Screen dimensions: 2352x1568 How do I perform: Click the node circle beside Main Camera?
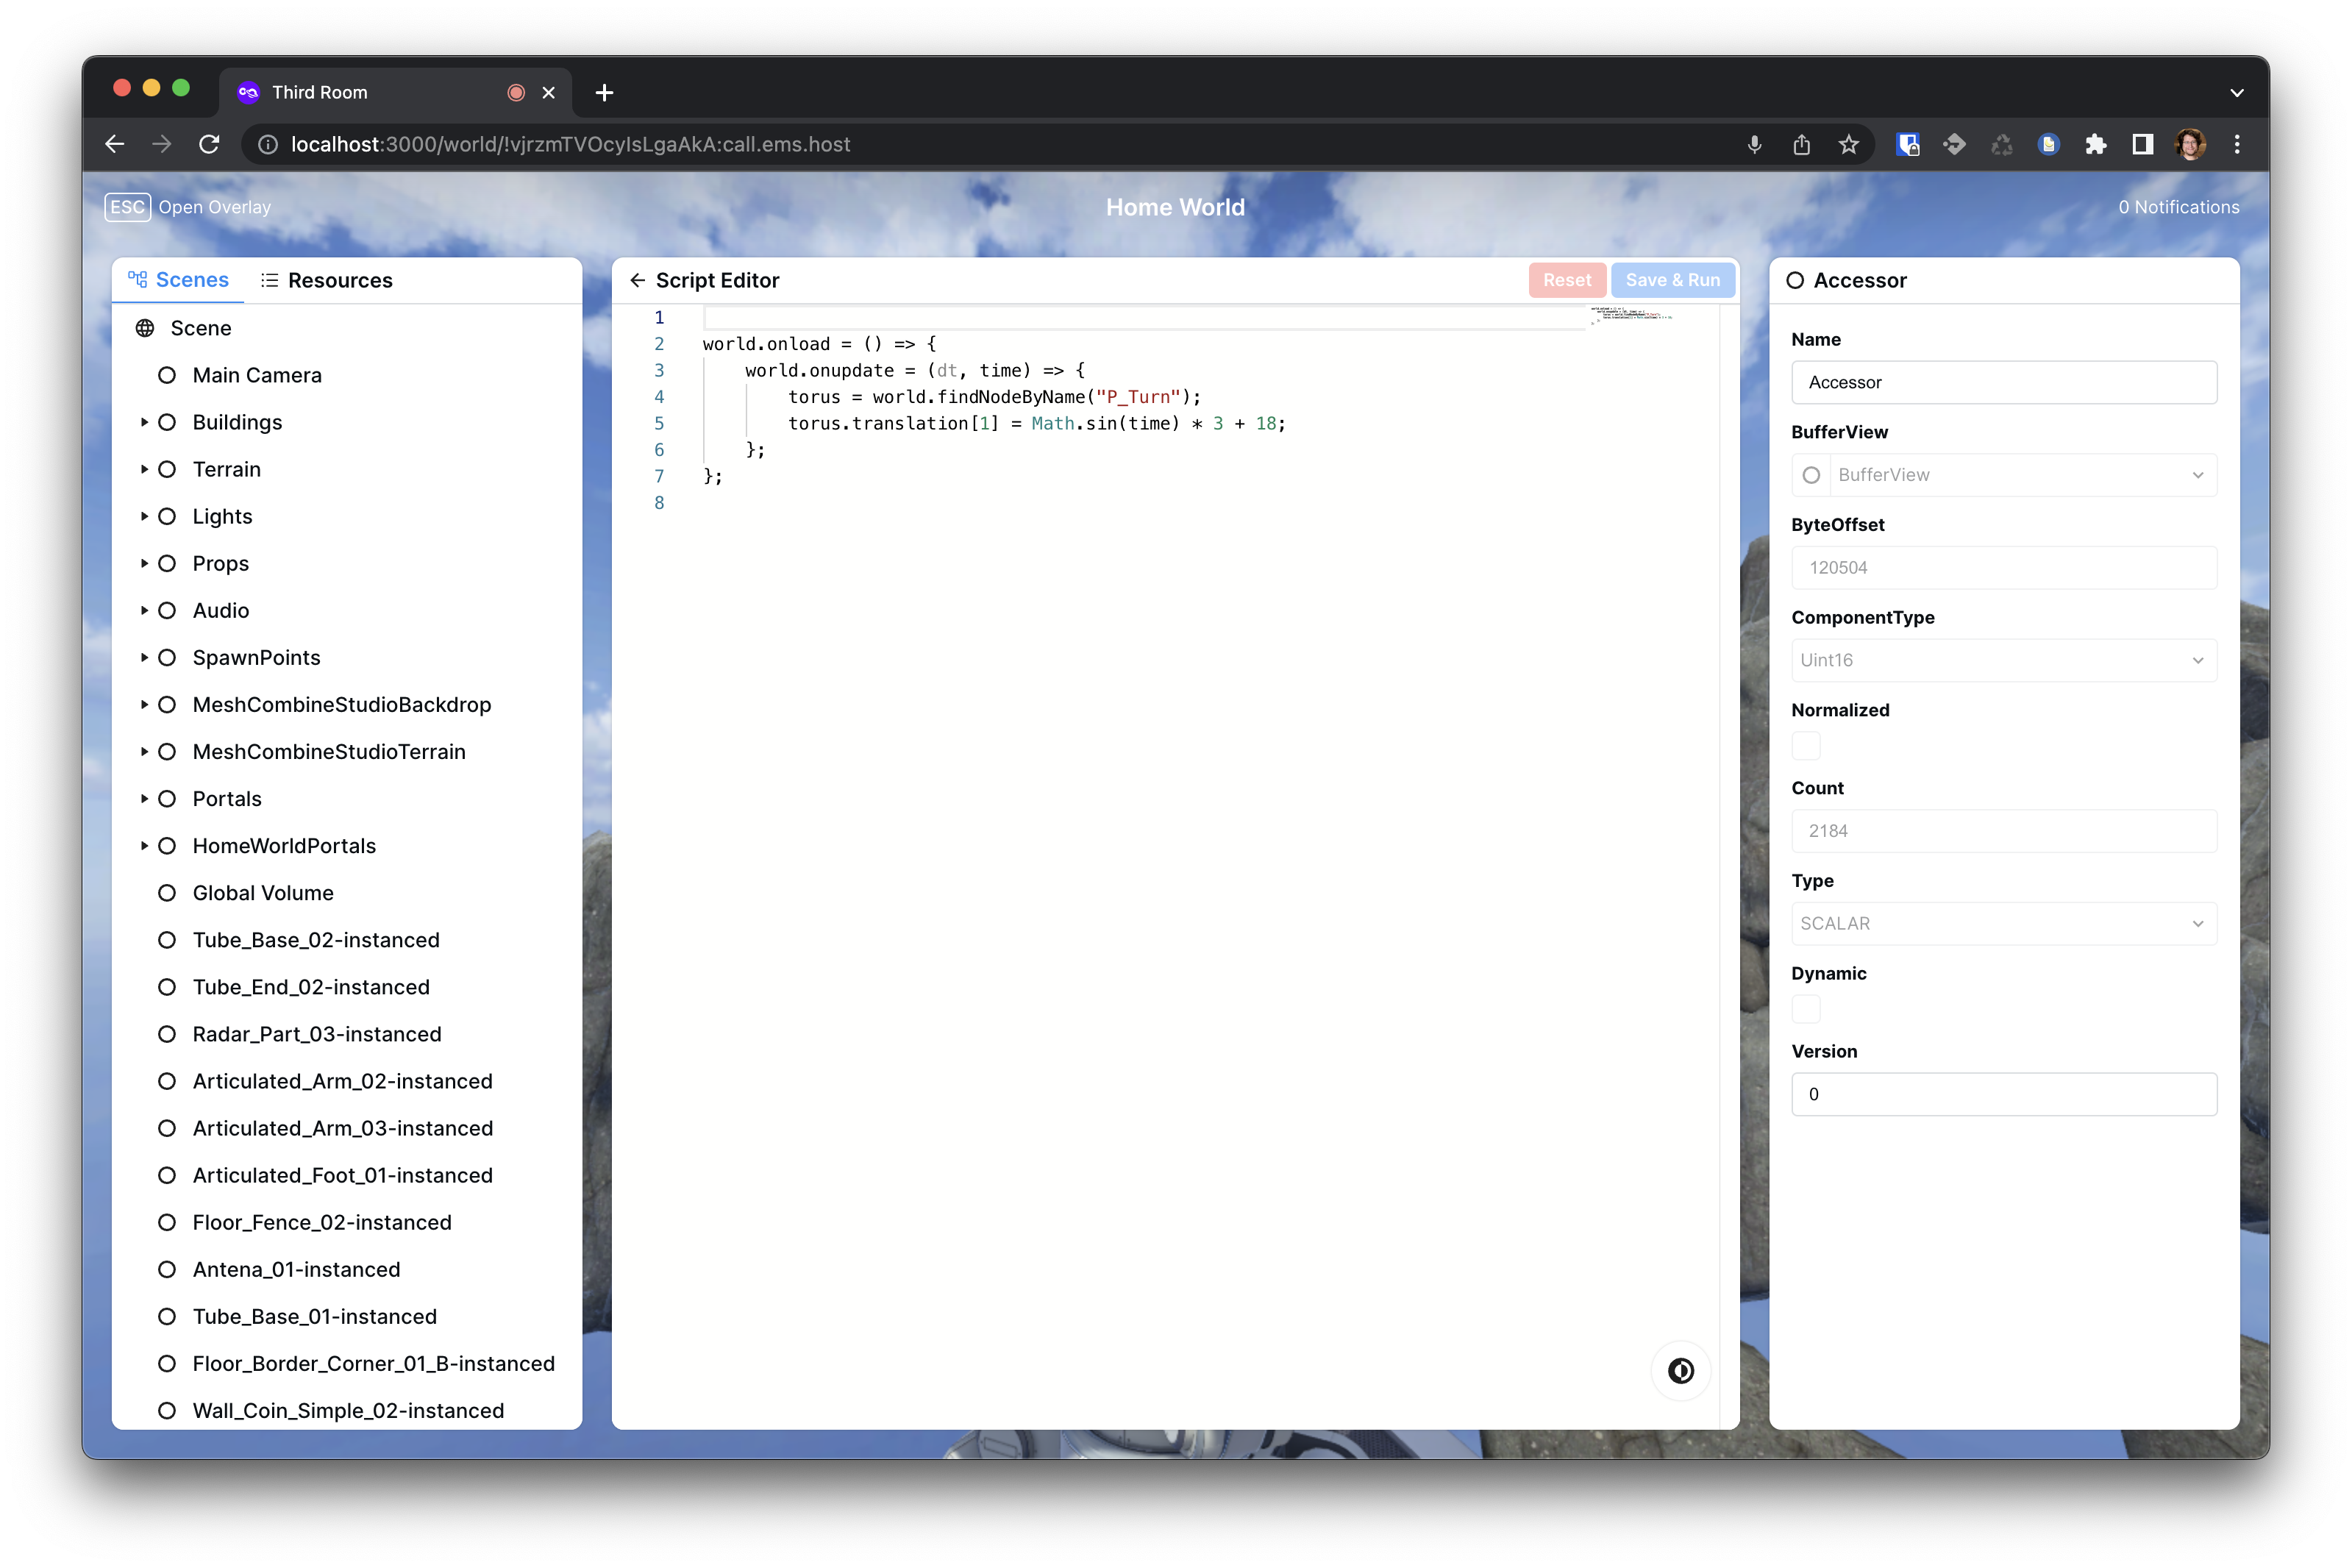[166, 375]
